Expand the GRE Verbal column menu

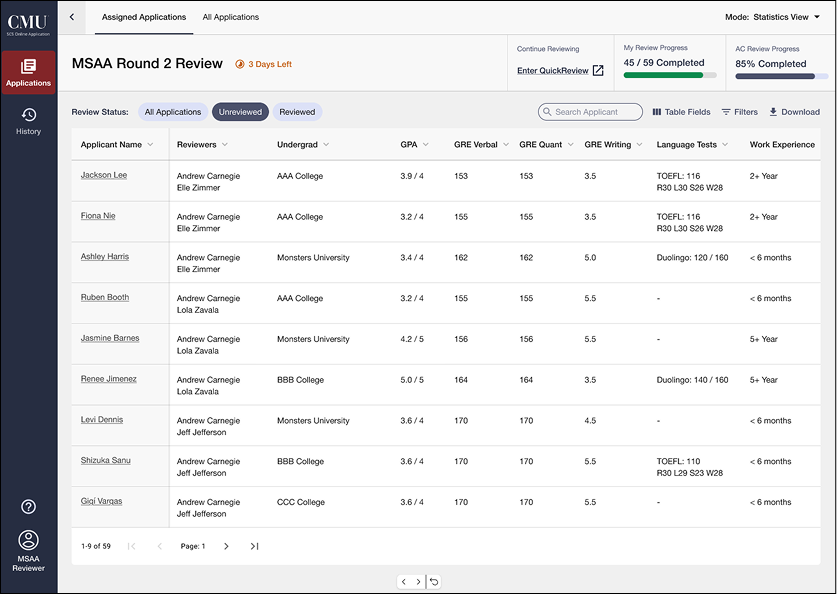[x=506, y=145]
